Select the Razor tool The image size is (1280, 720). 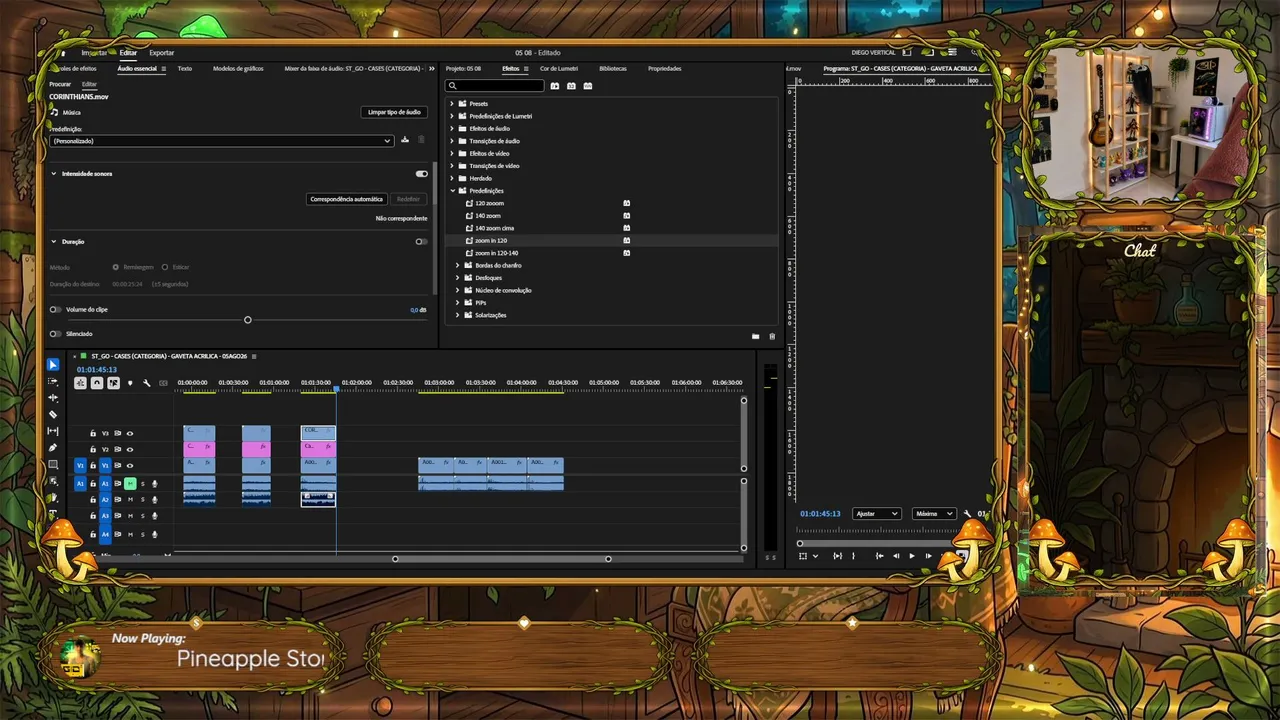(53, 414)
